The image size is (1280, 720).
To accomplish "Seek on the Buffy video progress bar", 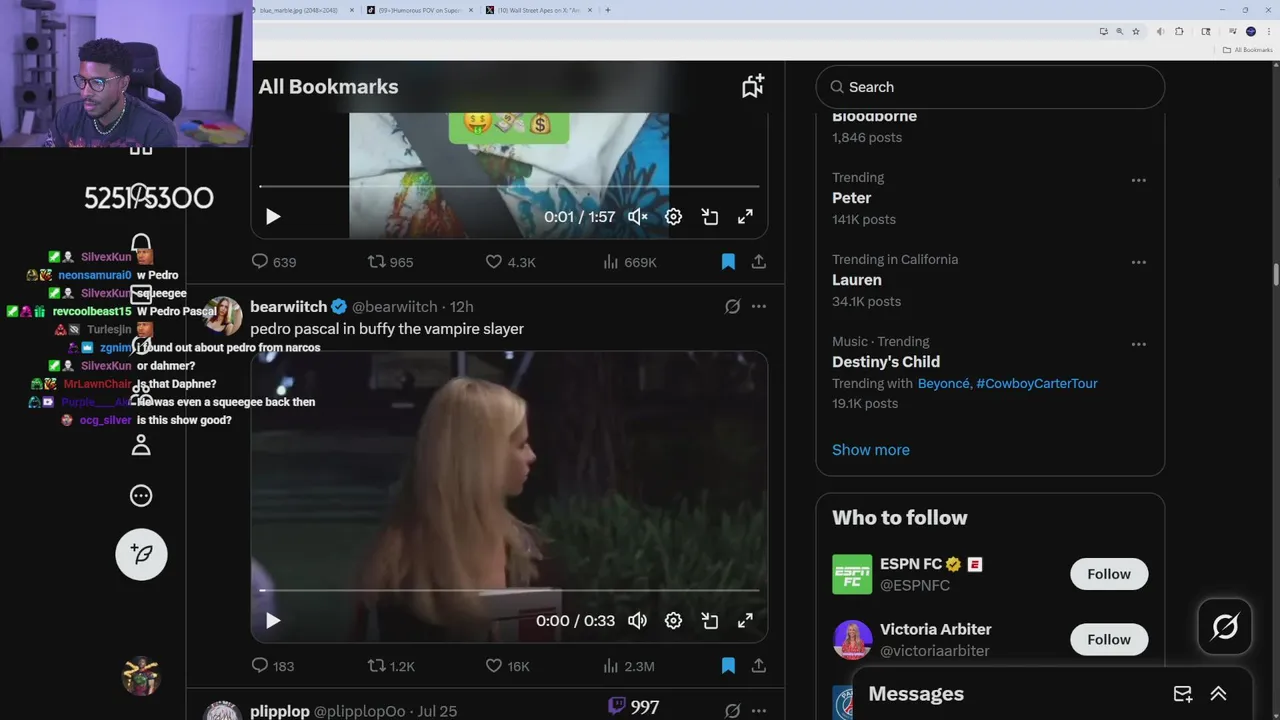I will [509, 590].
